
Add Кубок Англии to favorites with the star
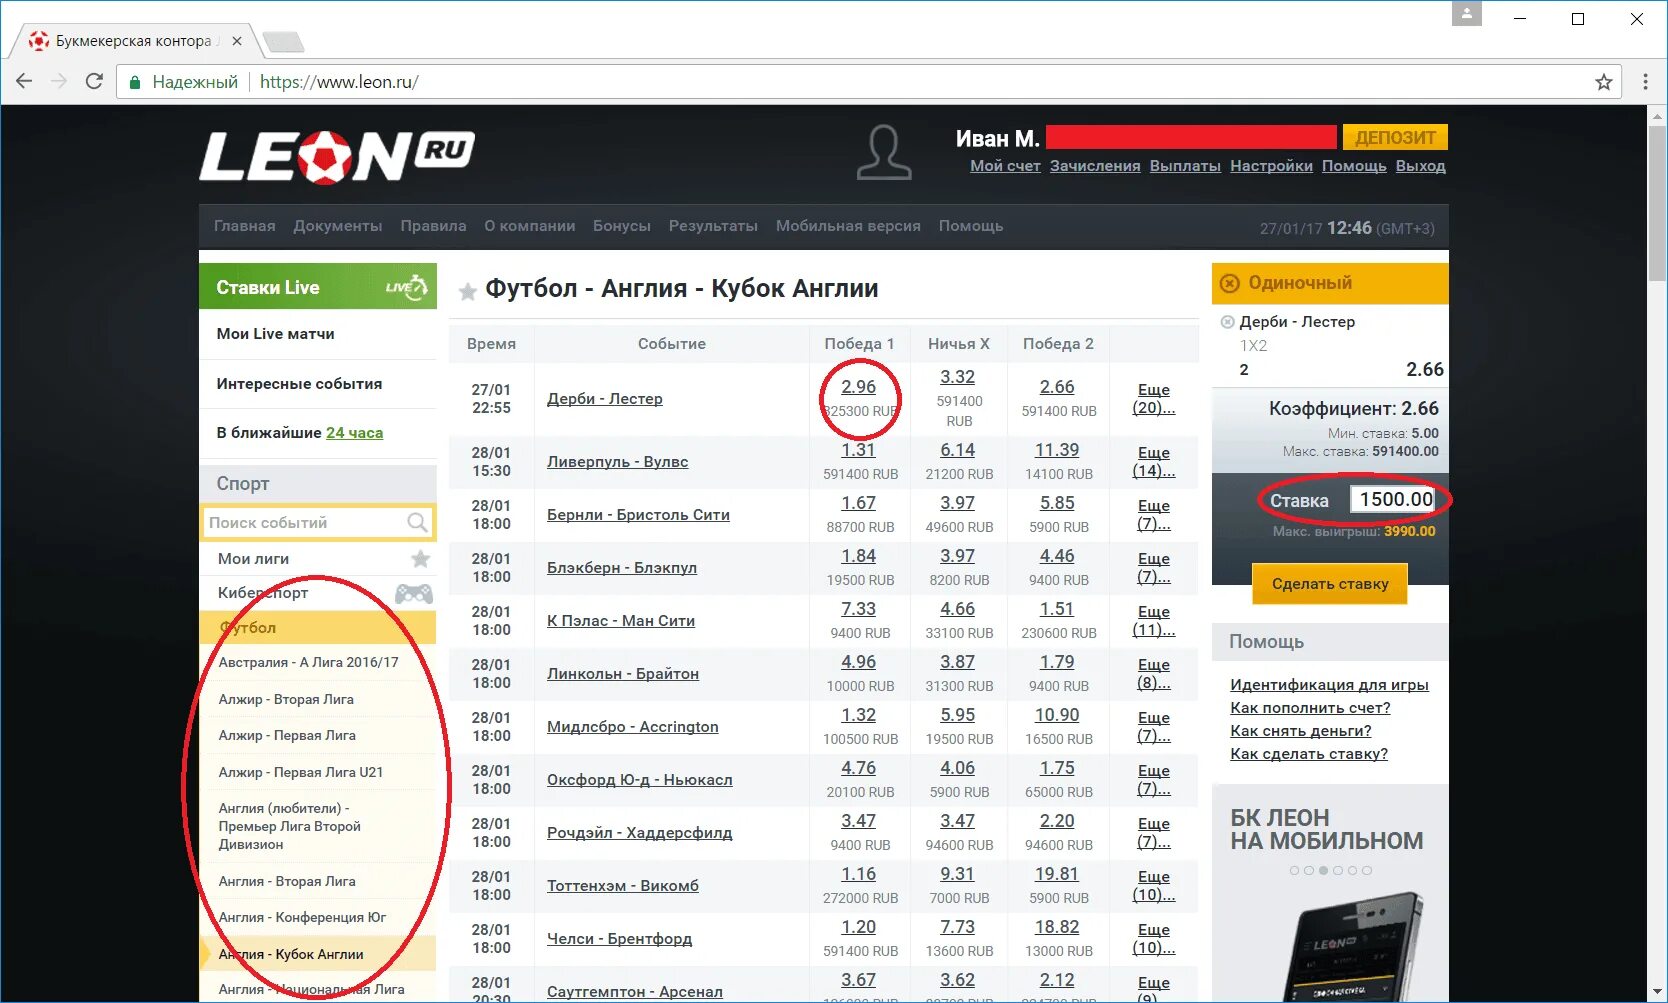click(467, 291)
